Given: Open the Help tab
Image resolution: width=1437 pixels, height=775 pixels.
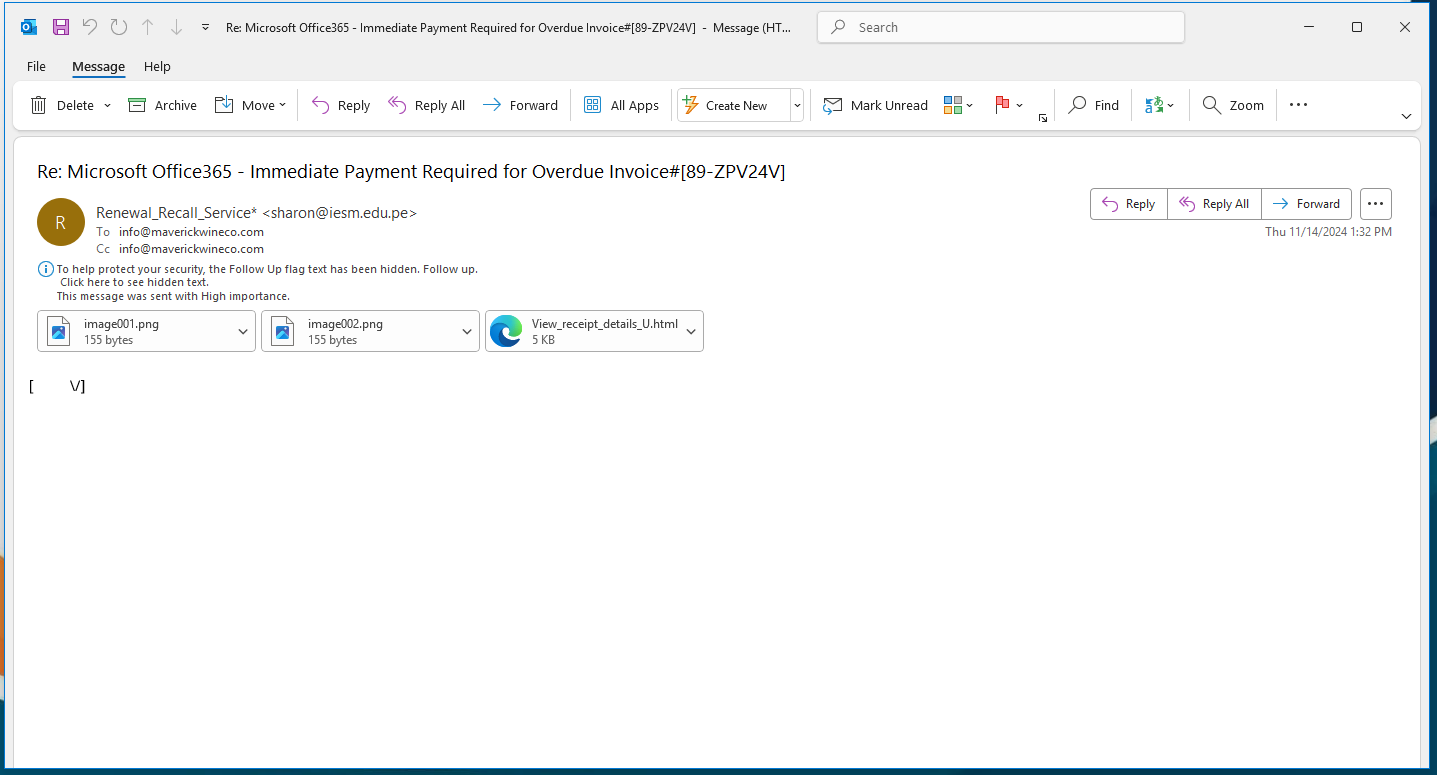Looking at the screenshot, I should click(157, 66).
